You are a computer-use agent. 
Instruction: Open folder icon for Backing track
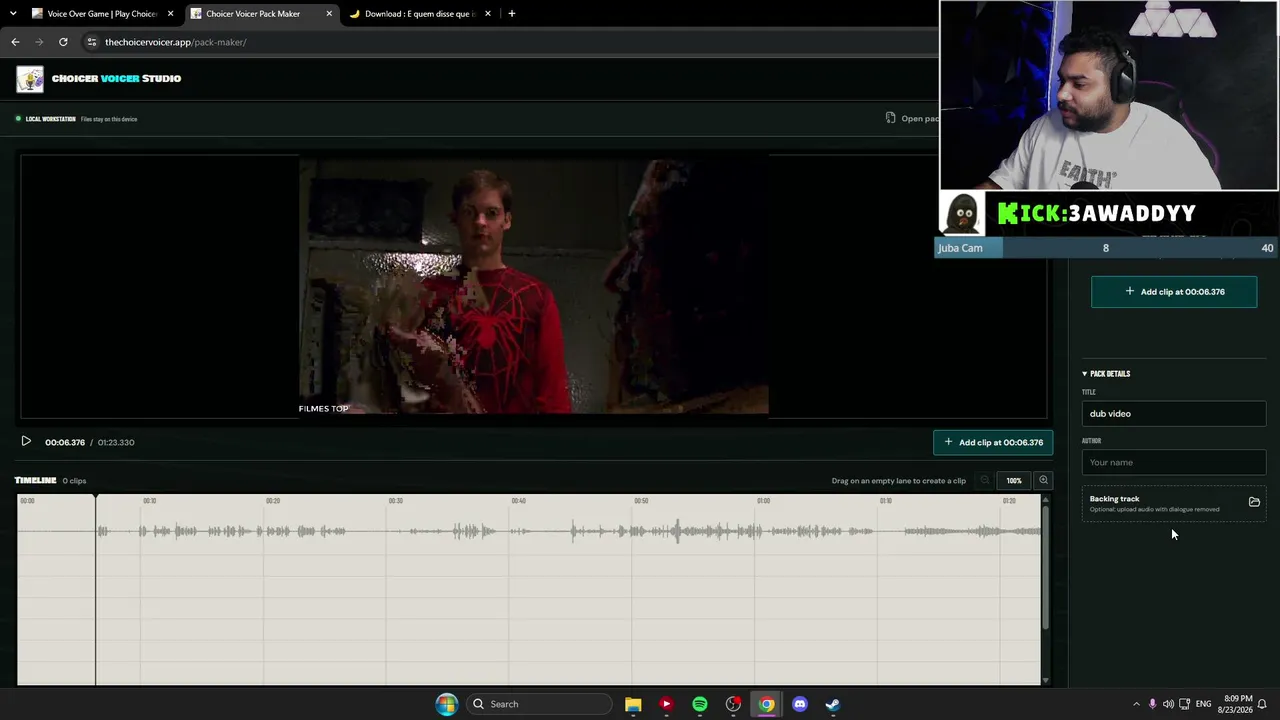coord(1254,502)
